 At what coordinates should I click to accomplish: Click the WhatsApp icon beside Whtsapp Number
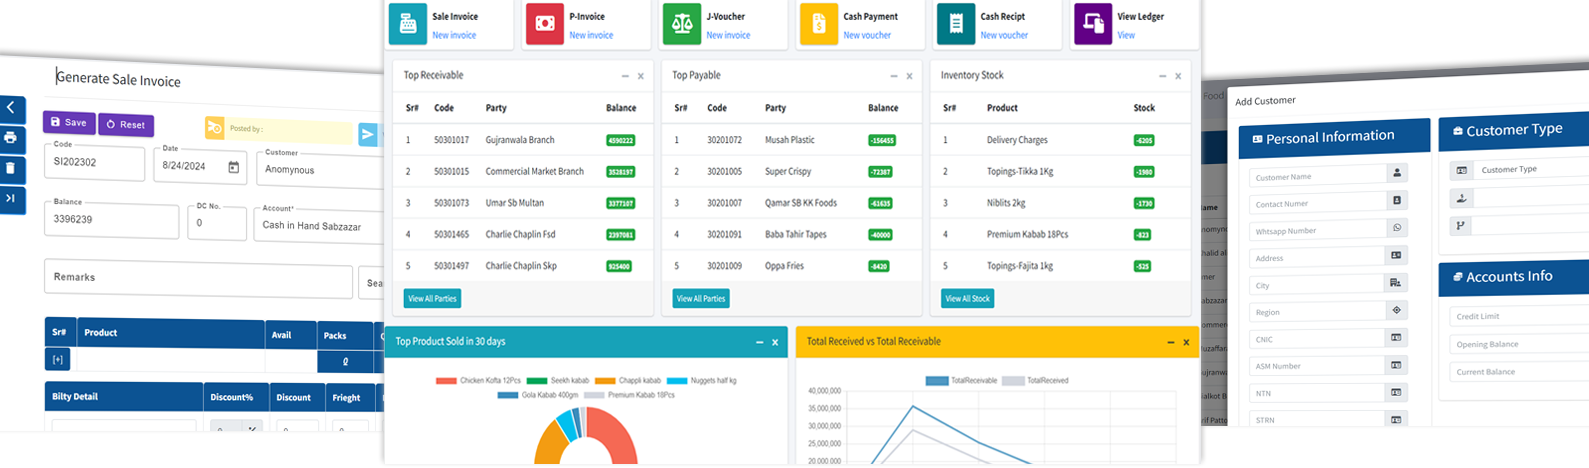[1397, 227]
